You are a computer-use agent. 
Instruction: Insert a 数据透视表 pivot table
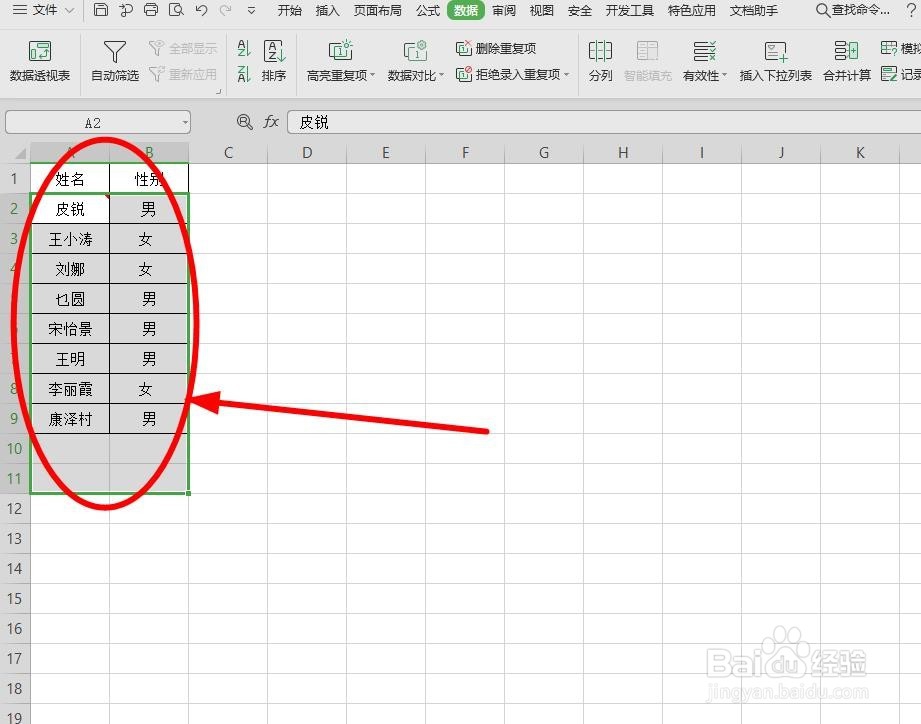40,61
